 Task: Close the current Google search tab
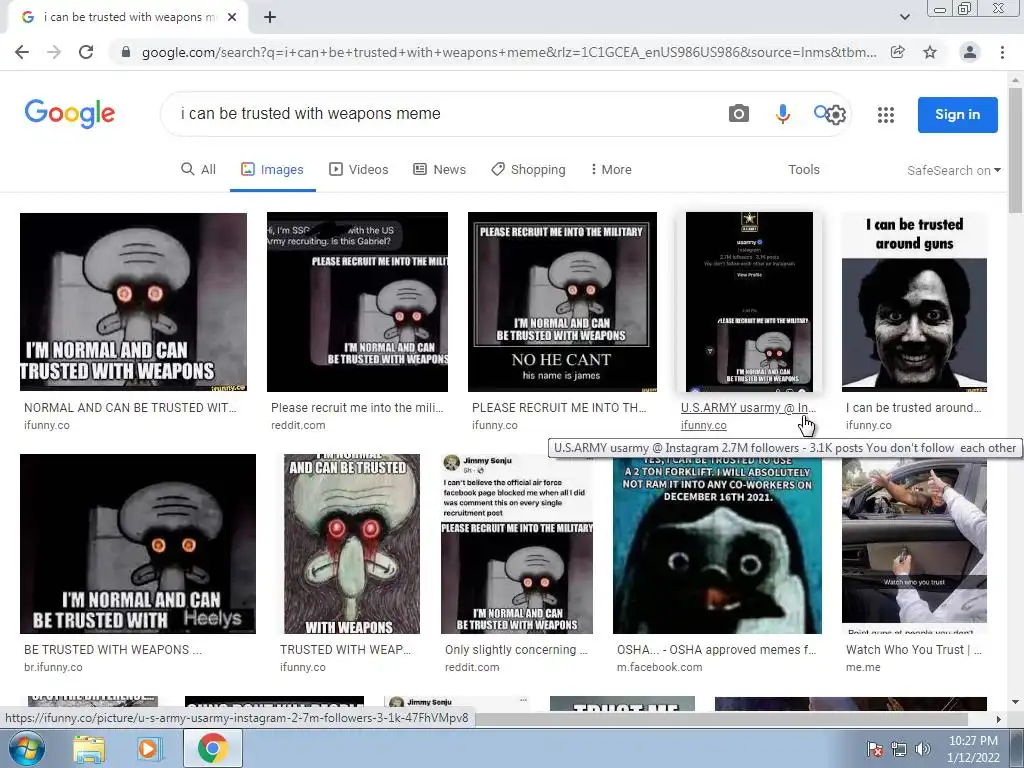(x=232, y=18)
